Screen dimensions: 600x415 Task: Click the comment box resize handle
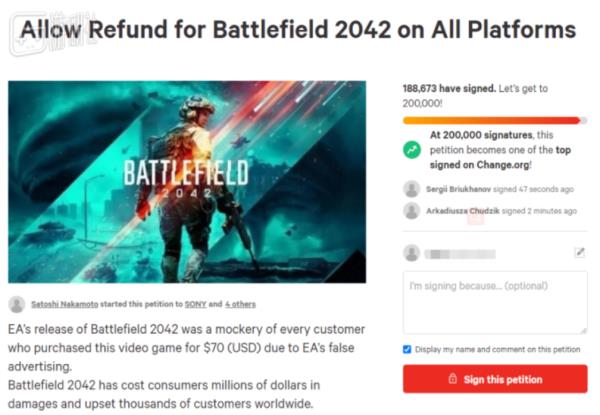click(x=583, y=329)
